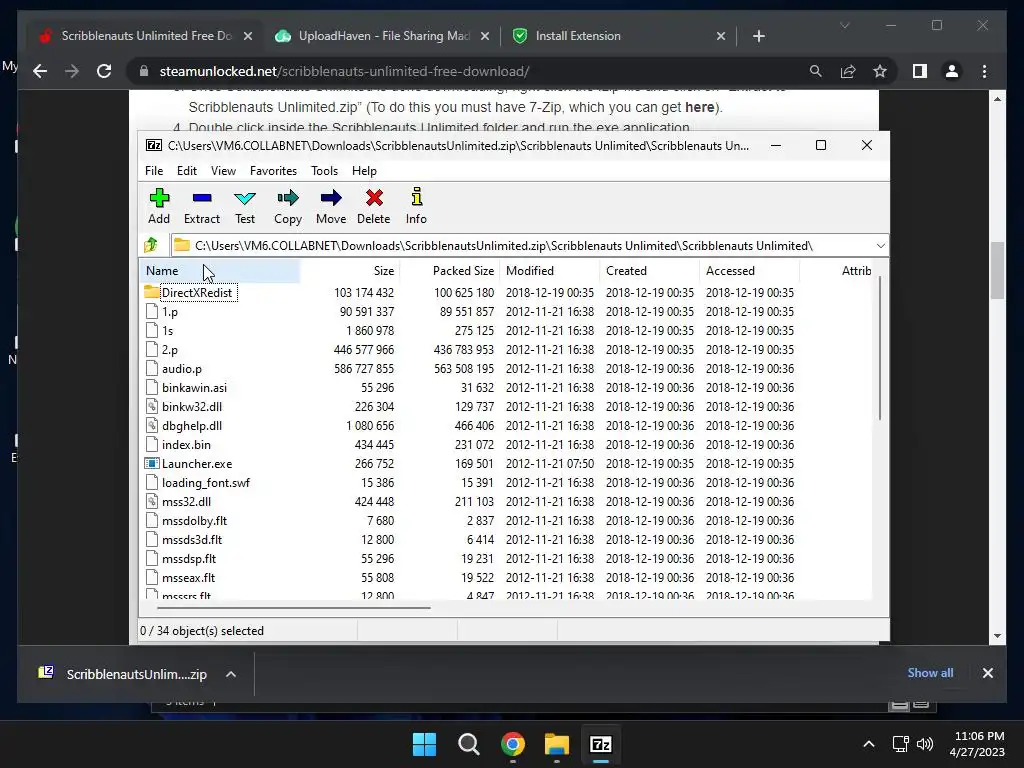Open the View menu

point(223,170)
